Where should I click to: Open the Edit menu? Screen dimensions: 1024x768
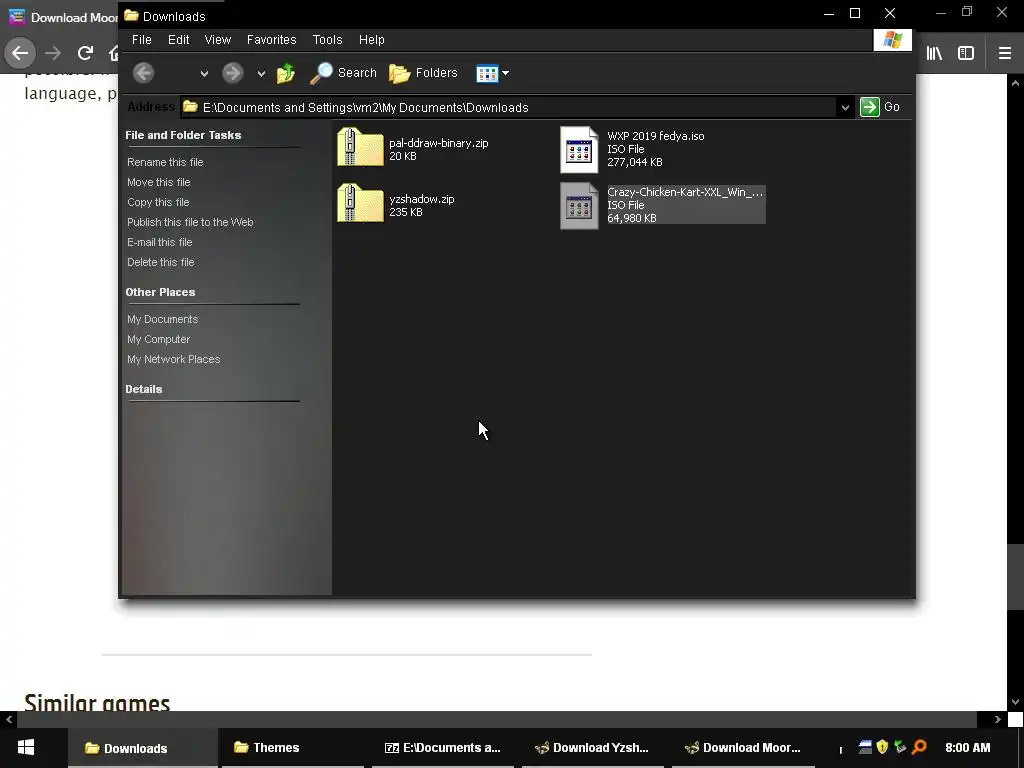(x=178, y=40)
